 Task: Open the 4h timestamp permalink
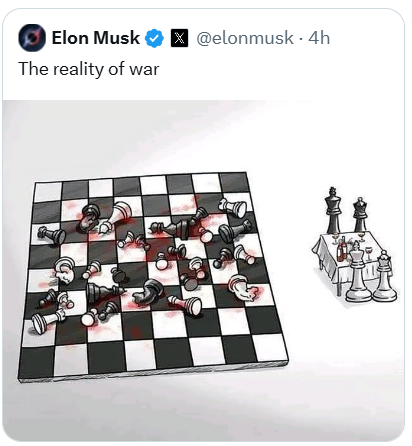[x=319, y=38]
